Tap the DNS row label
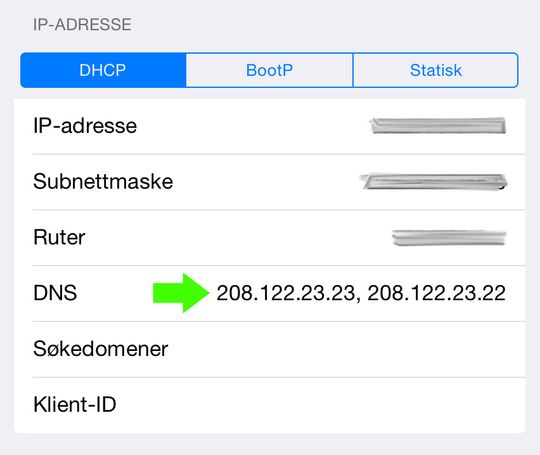The width and height of the screenshot is (540, 455). click(x=55, y=293)
